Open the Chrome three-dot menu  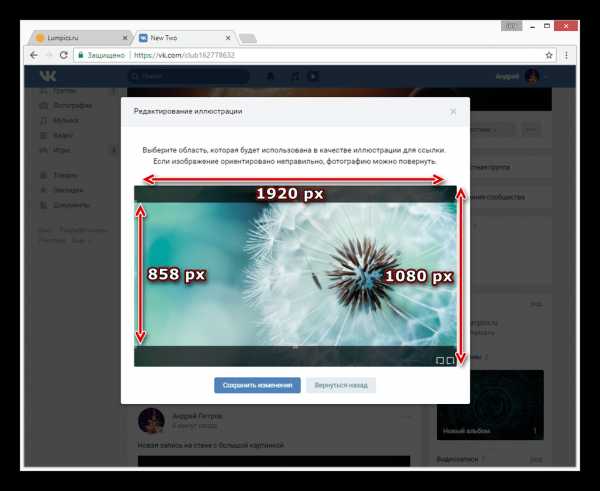point(566,55)
